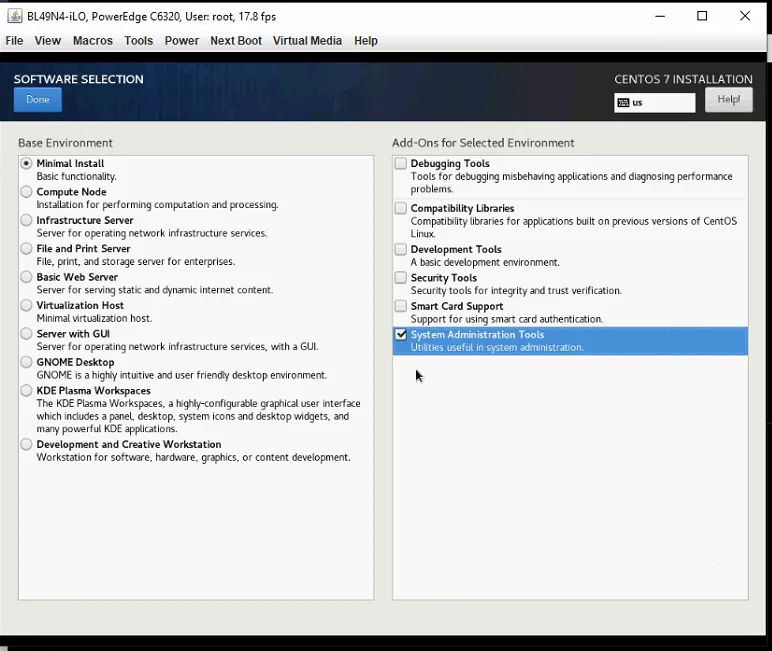Image resolution: width=772 pixels, height=651 pixels.
Task: Open the Next Boot menu
Action: coord(236,41)
